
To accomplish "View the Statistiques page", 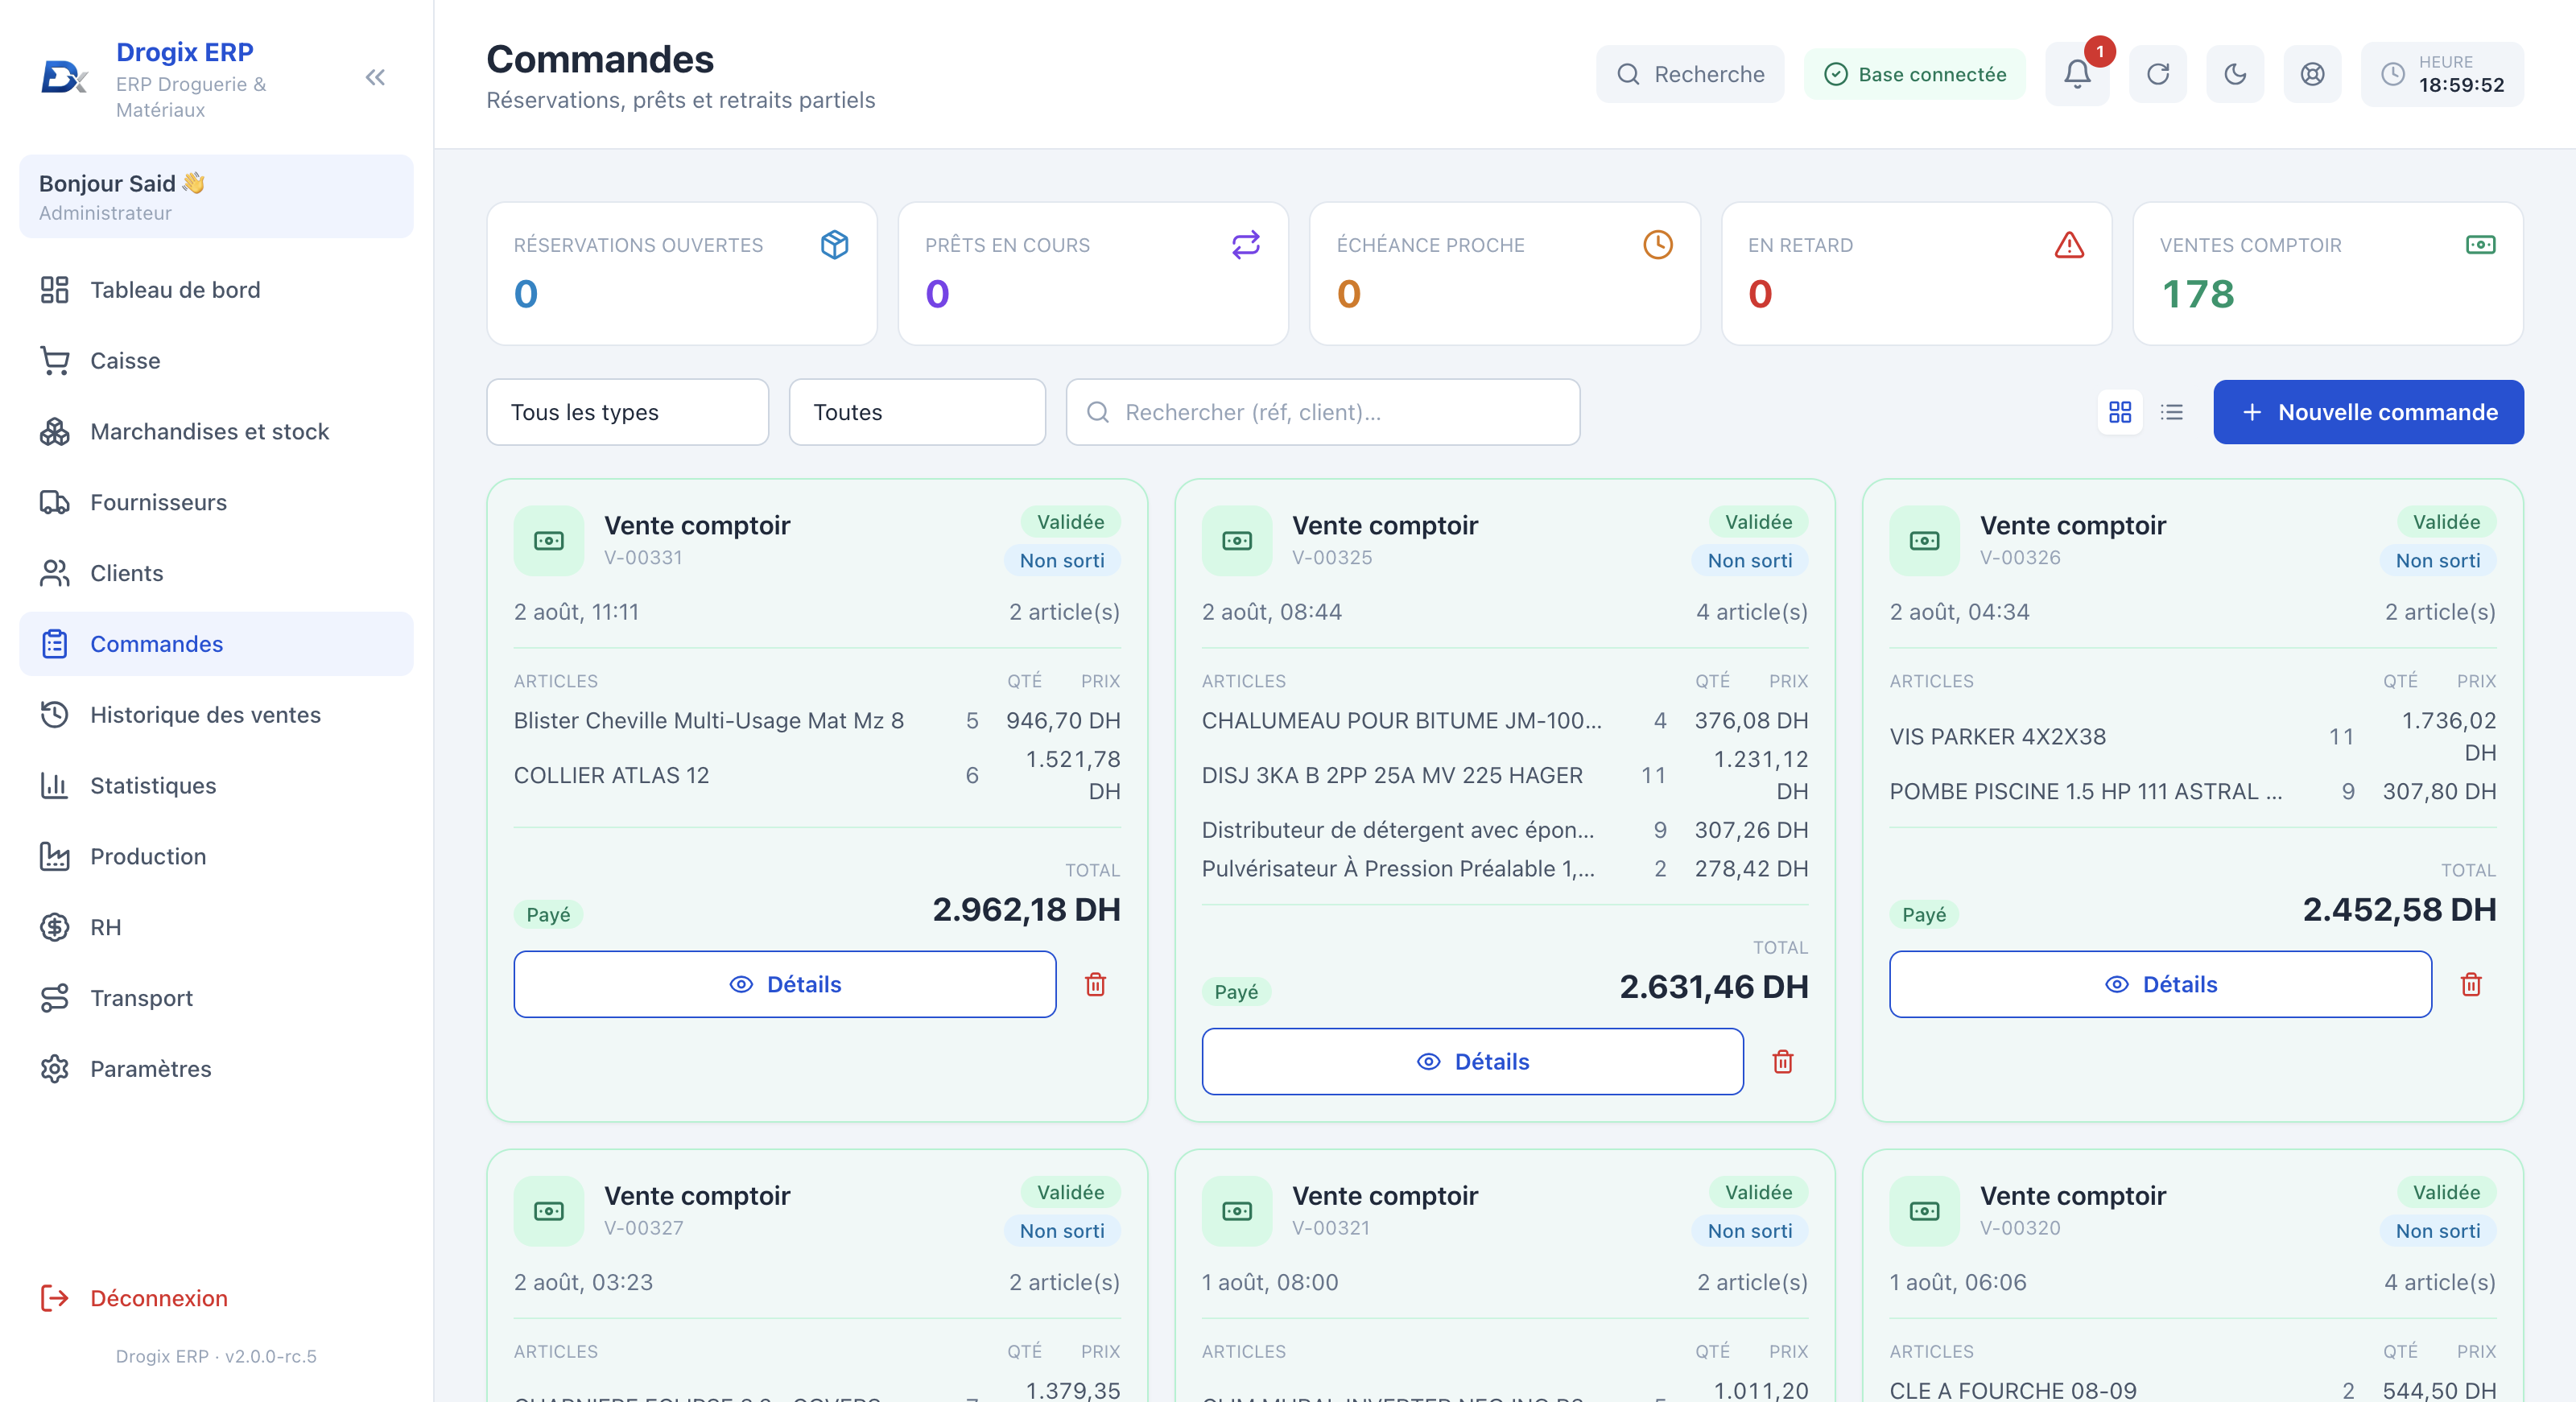I will point(216,786).
